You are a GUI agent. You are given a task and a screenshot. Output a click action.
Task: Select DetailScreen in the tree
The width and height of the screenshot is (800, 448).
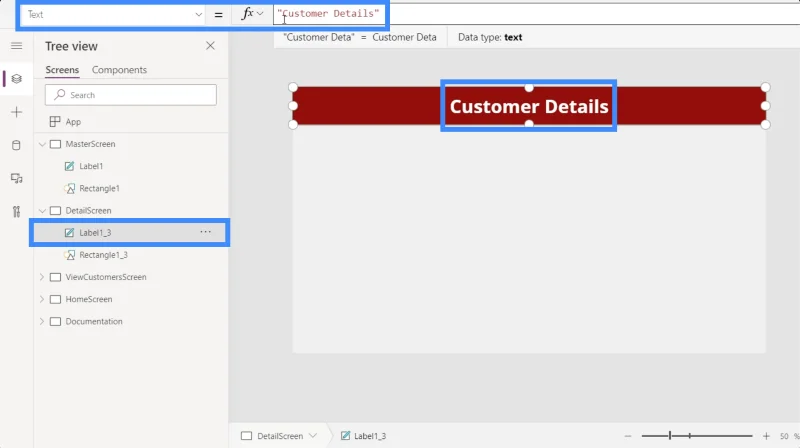pos(88,210)
